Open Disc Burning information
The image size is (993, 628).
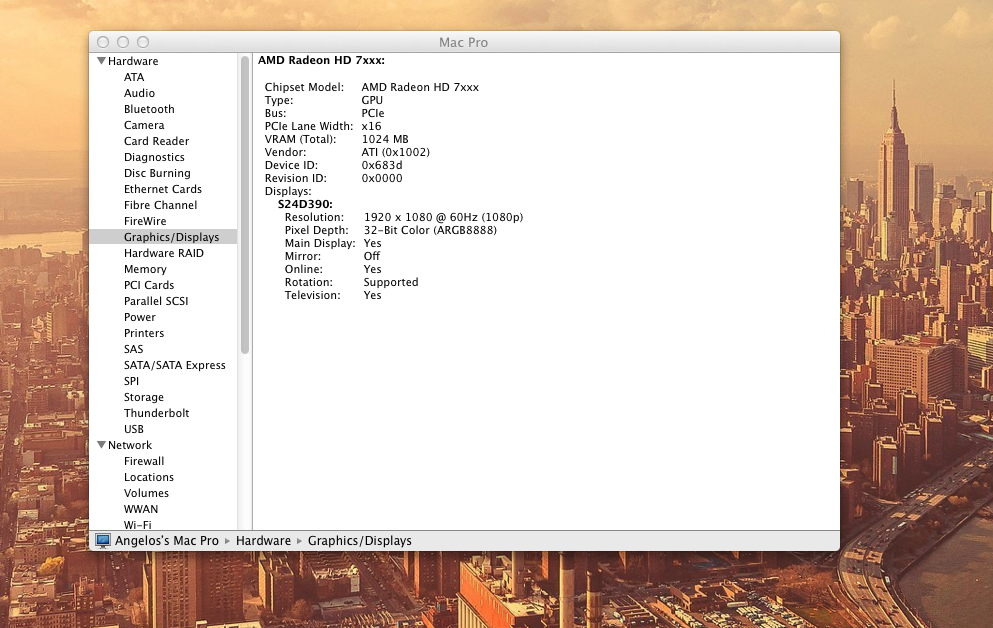(157, 173)
